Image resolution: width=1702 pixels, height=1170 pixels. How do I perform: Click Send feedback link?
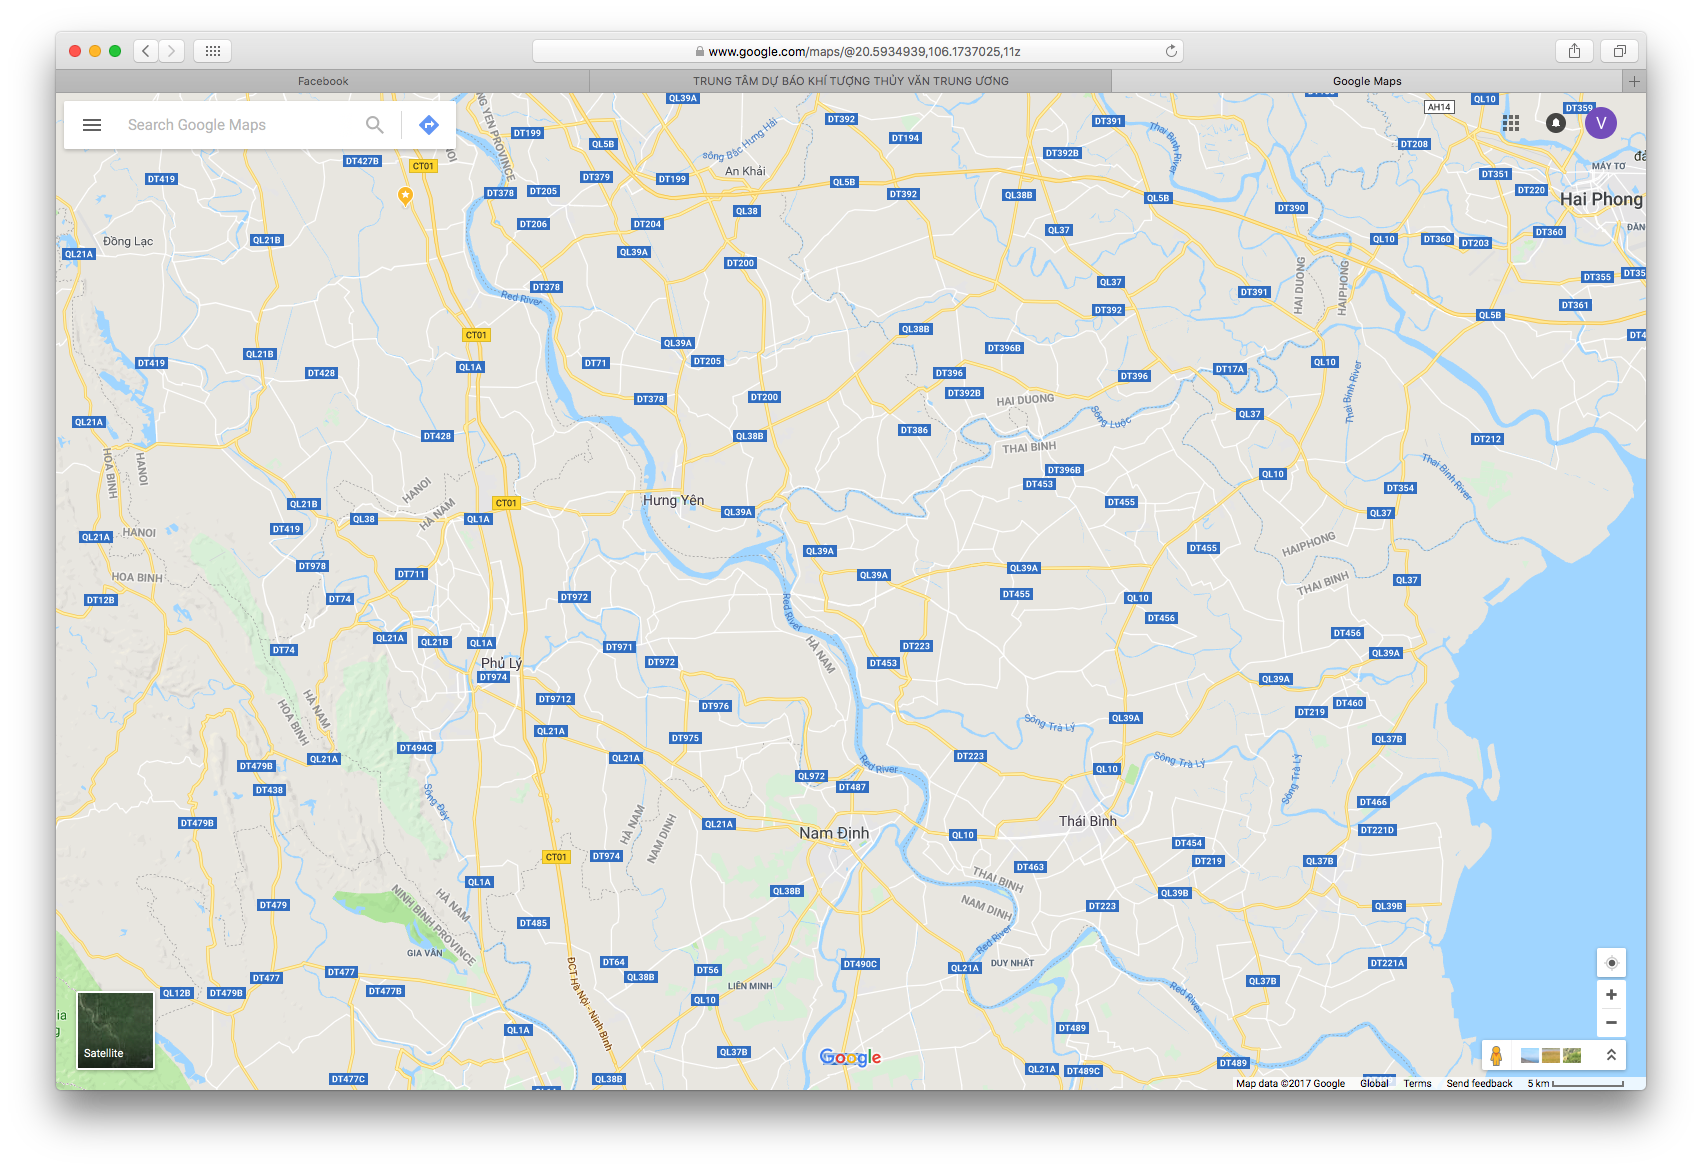pyautogui.click(x=1479, y=1083)
